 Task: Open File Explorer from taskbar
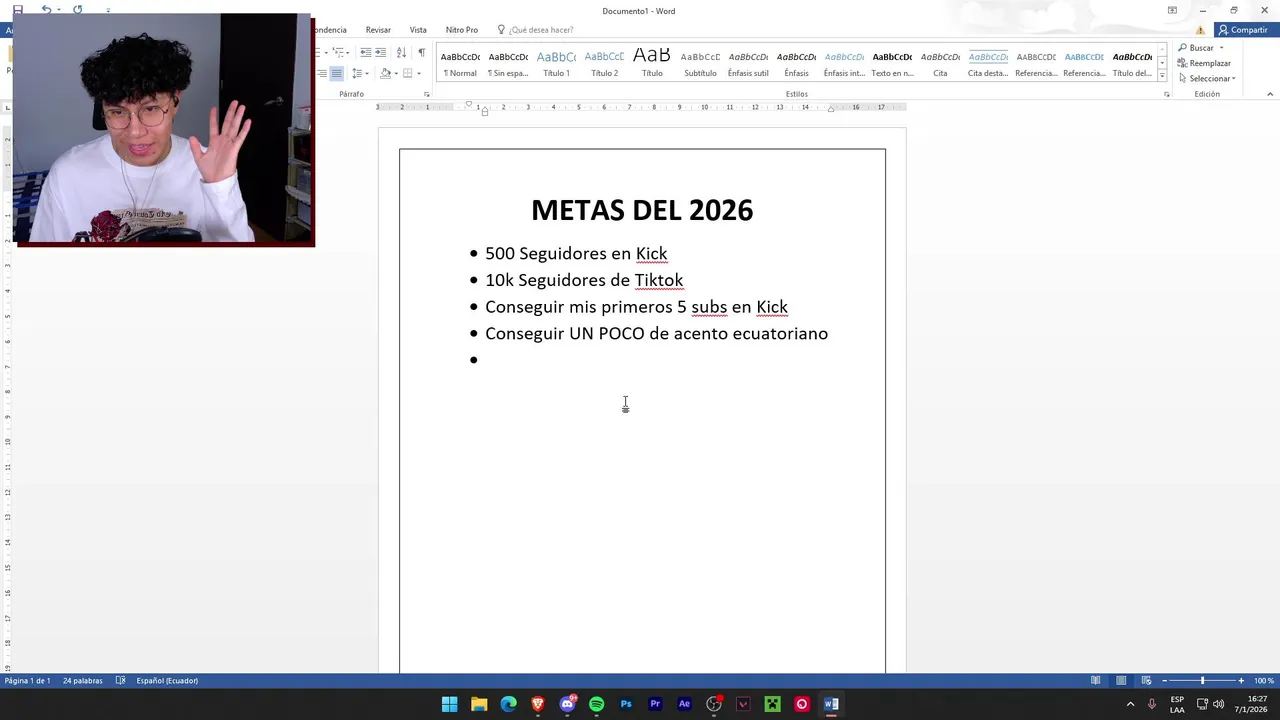pyautogui.click(x=479, y=704)
